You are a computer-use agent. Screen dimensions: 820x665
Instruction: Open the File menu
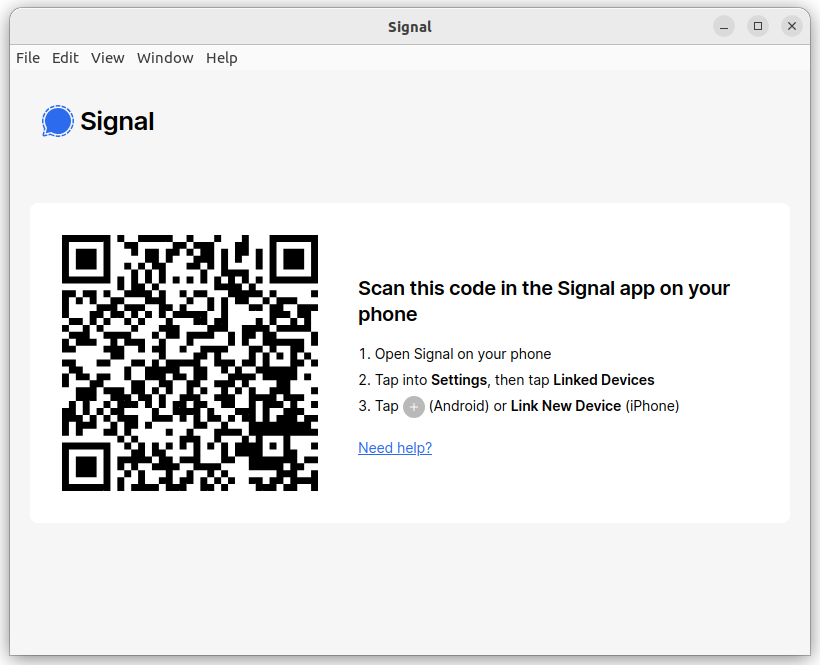(x=28, y=58)
